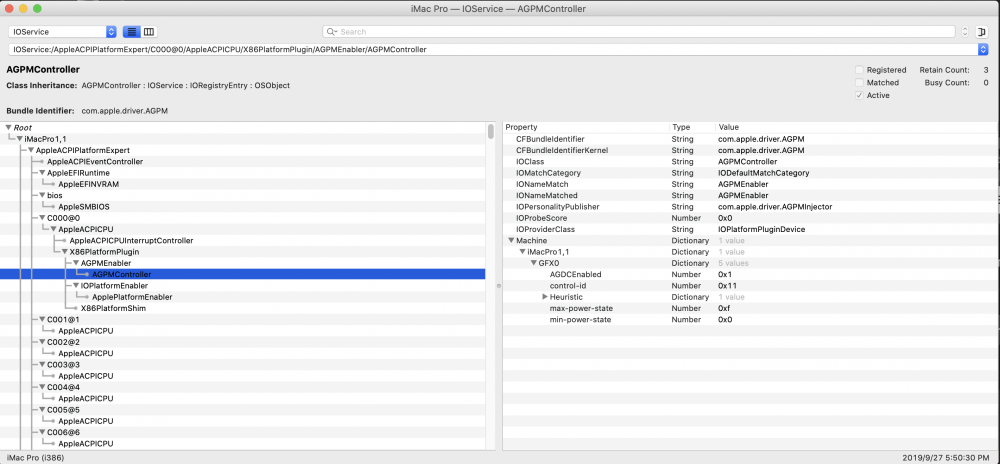This screenshot has height=464, width=1000.
Task: Select the IOProbeScore property row
Action: 750,218
